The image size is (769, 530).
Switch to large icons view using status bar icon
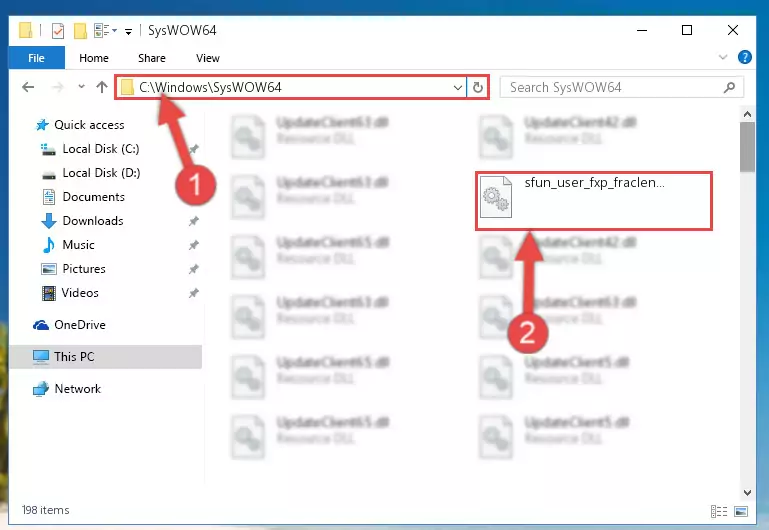point(741,511)
